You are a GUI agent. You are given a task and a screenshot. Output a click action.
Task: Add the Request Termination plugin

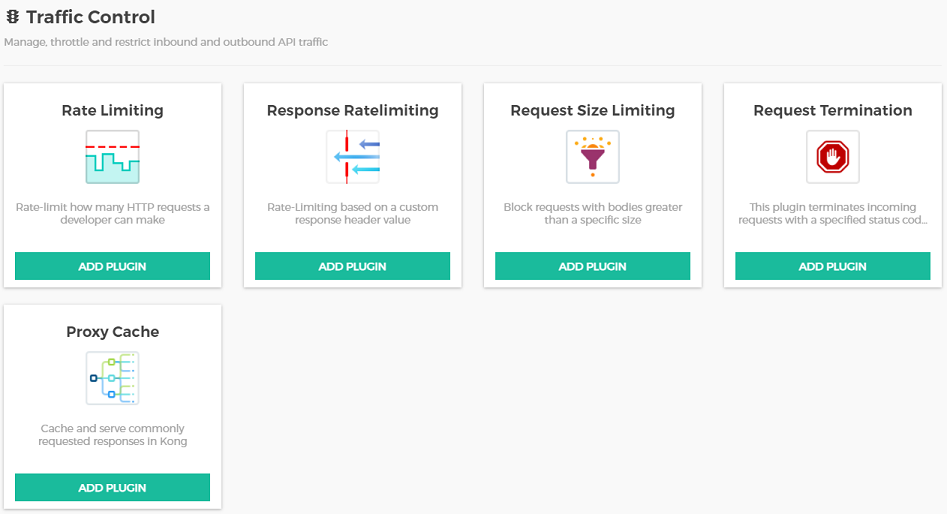pos(832,266)
